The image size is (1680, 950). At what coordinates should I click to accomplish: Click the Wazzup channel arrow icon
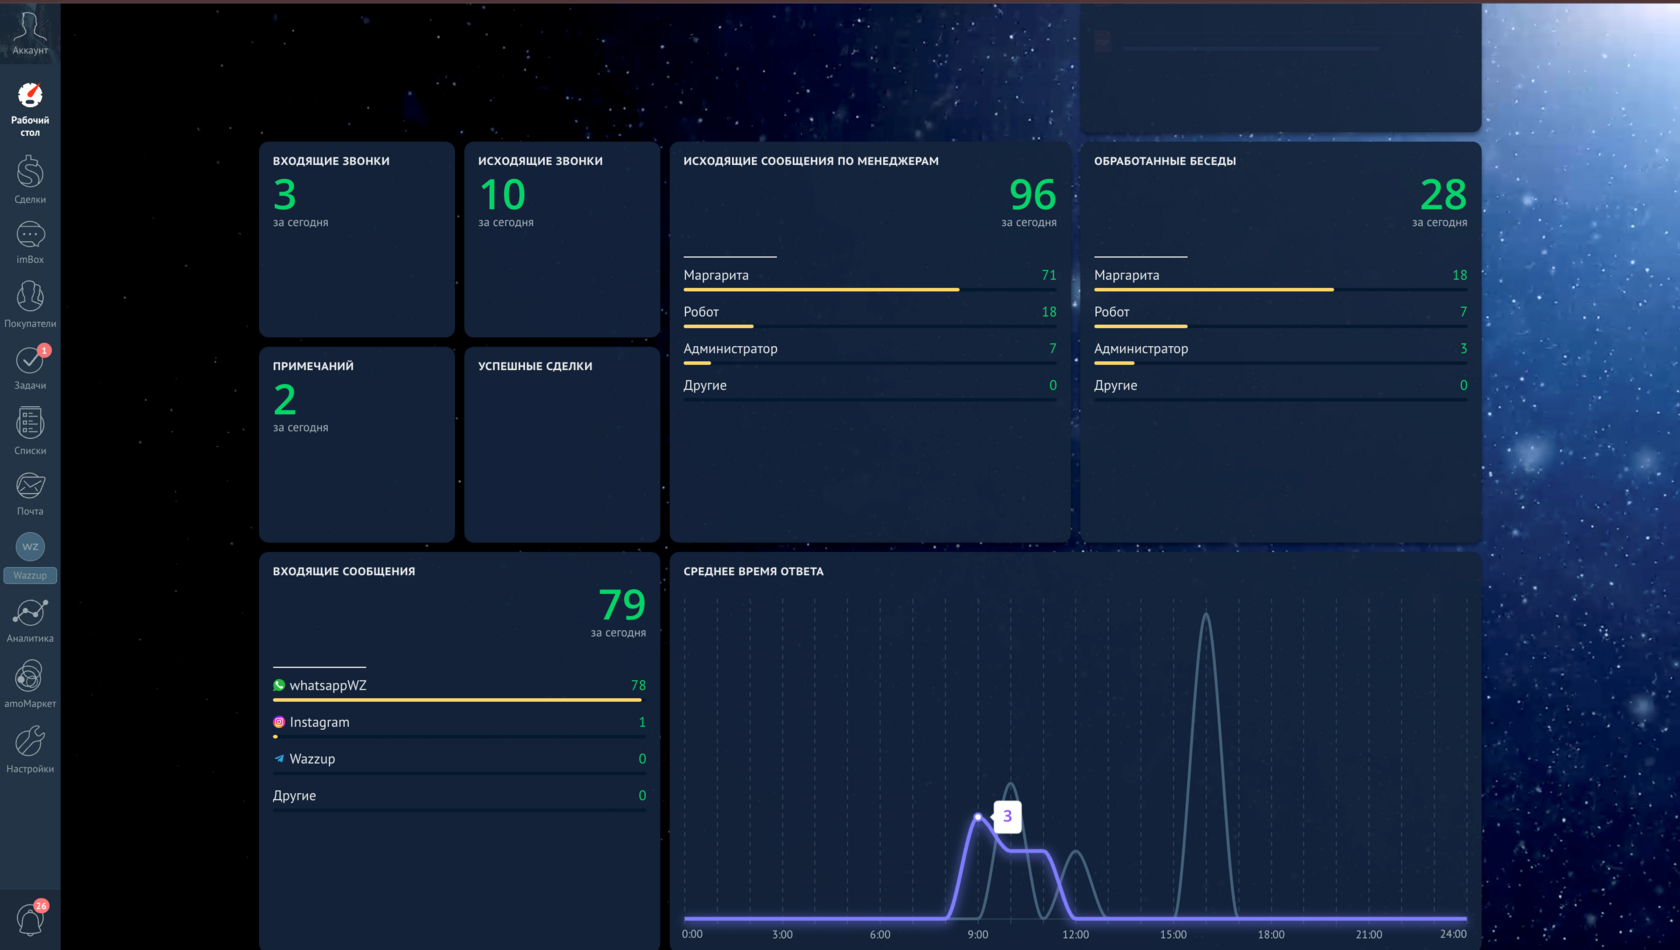[279, 759]
